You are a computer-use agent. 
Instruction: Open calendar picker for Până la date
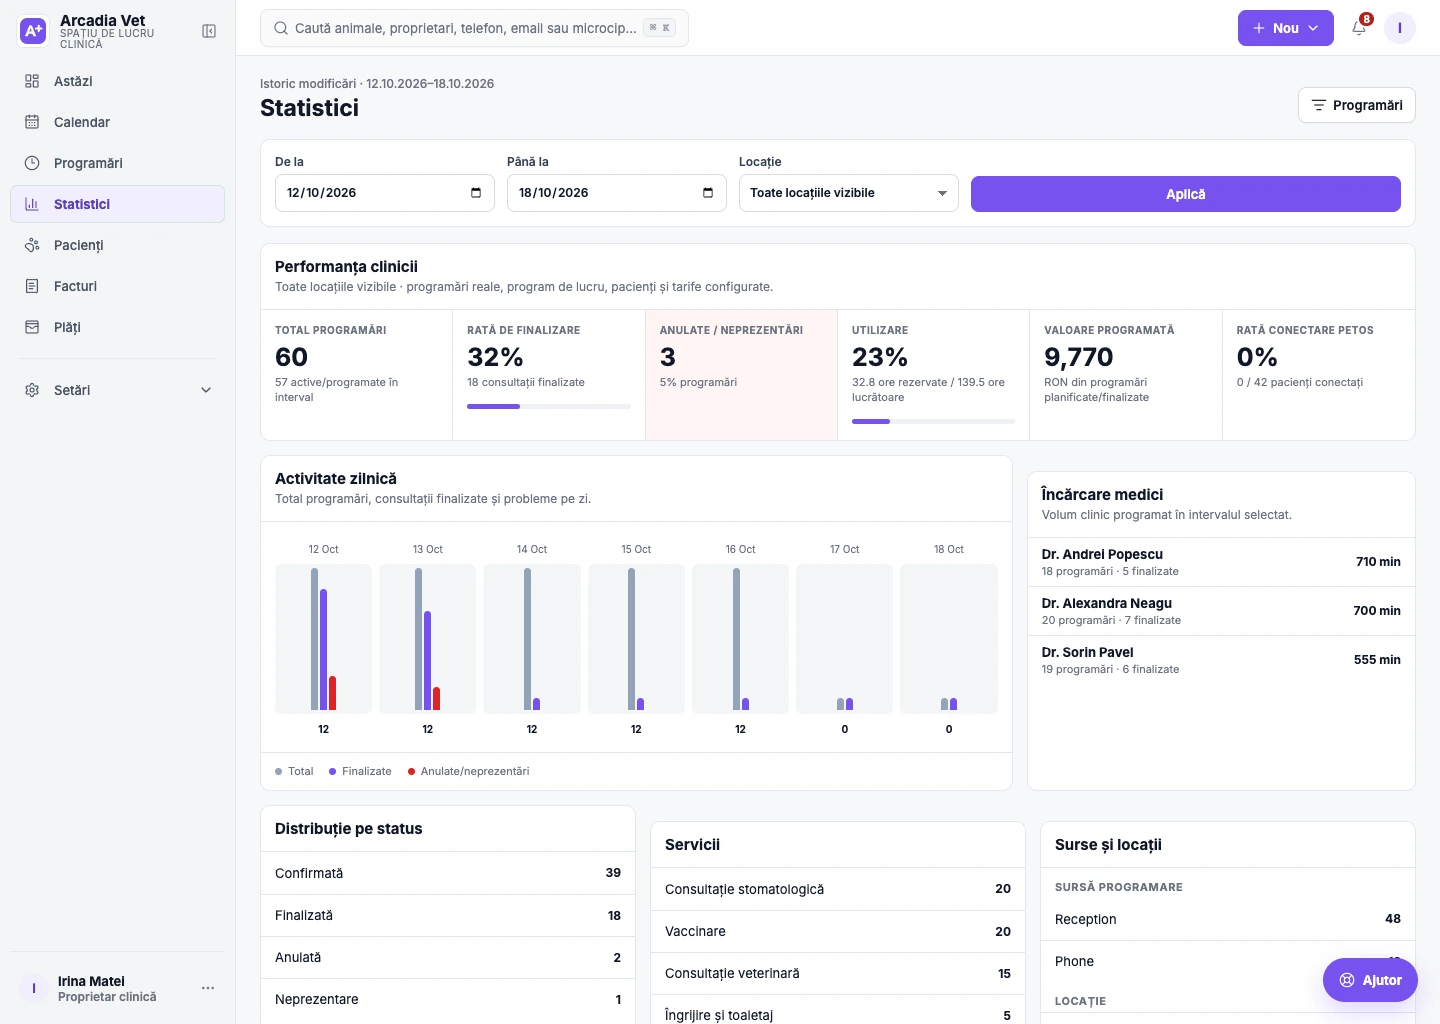708,193
